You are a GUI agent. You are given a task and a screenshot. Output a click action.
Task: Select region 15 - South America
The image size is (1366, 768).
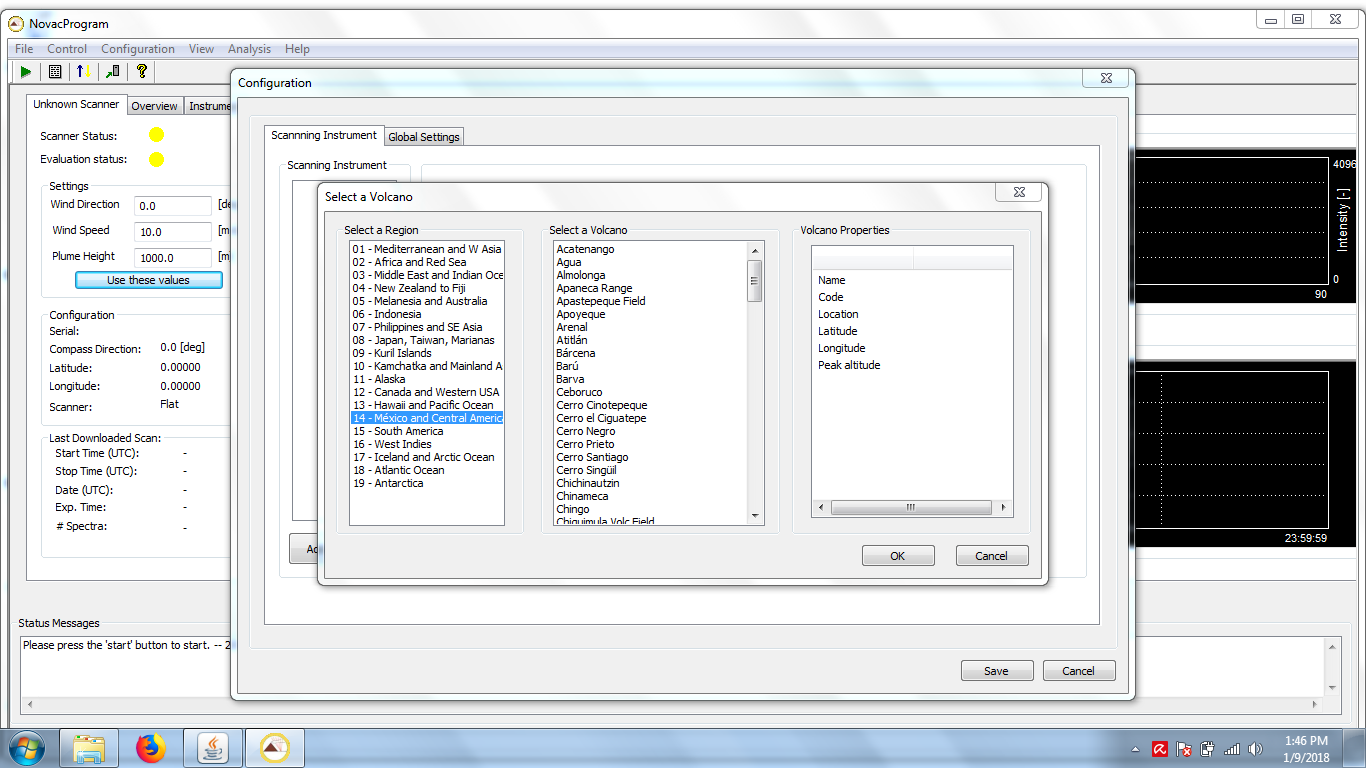pos(426,431)
